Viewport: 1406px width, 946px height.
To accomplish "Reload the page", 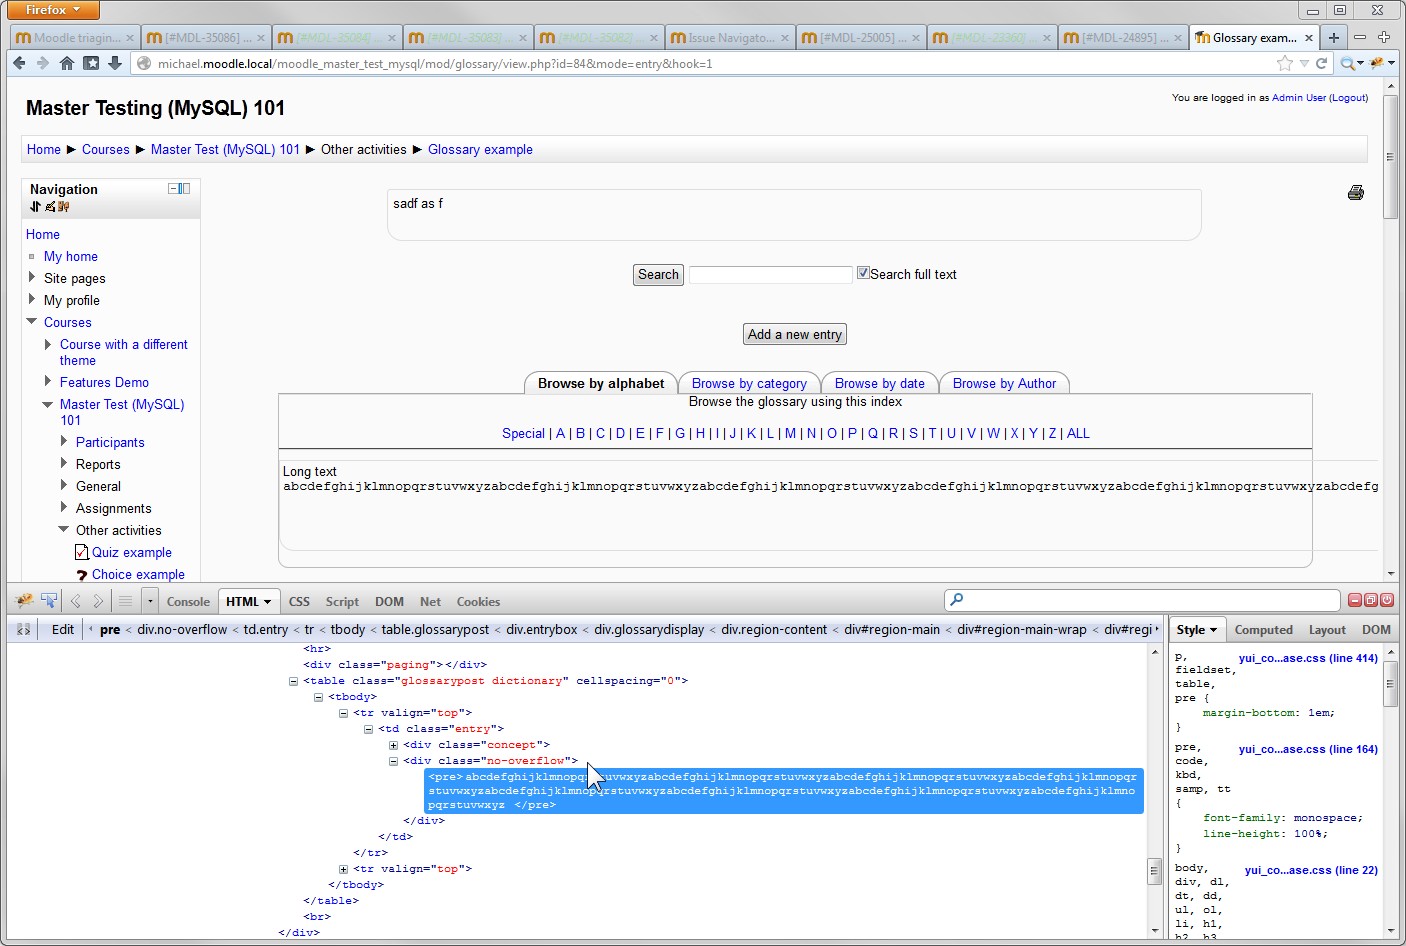I will 1321,63.
